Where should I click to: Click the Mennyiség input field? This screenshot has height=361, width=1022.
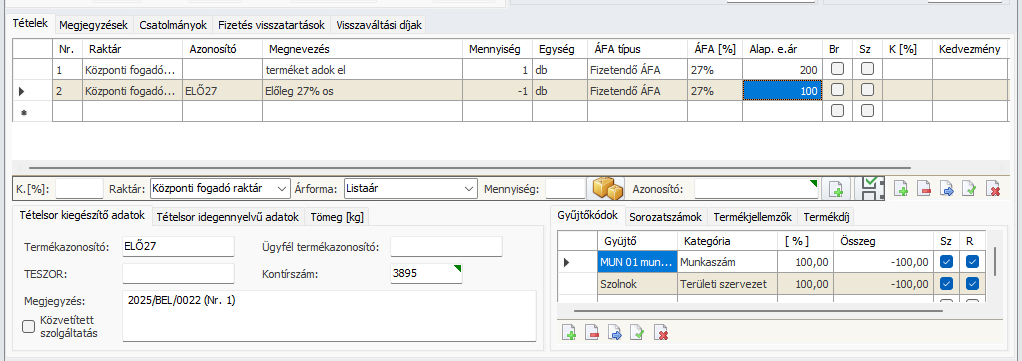[x=565, y=189]
